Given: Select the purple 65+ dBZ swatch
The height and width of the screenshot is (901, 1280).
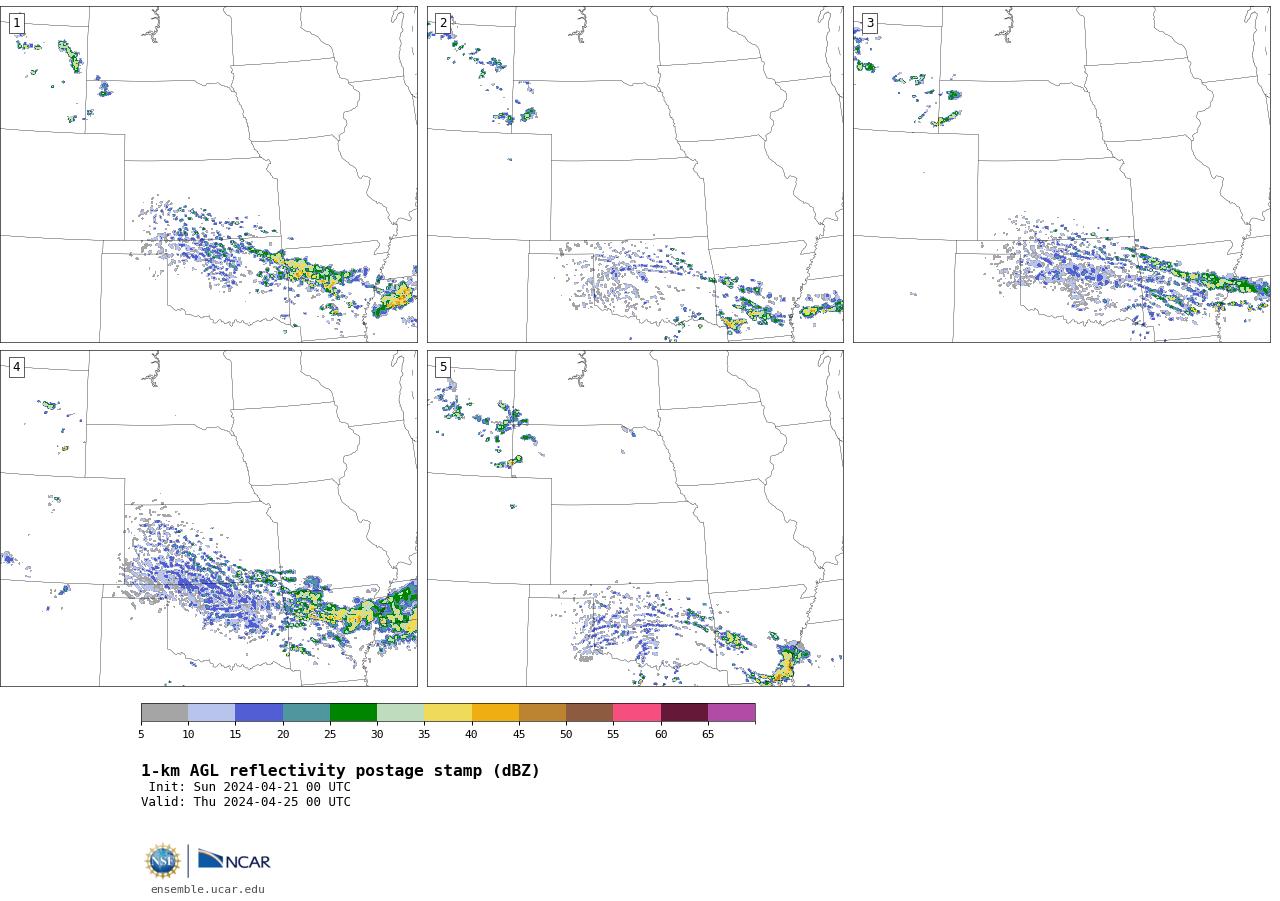Looking at the screenshot, I should point(731,713).
